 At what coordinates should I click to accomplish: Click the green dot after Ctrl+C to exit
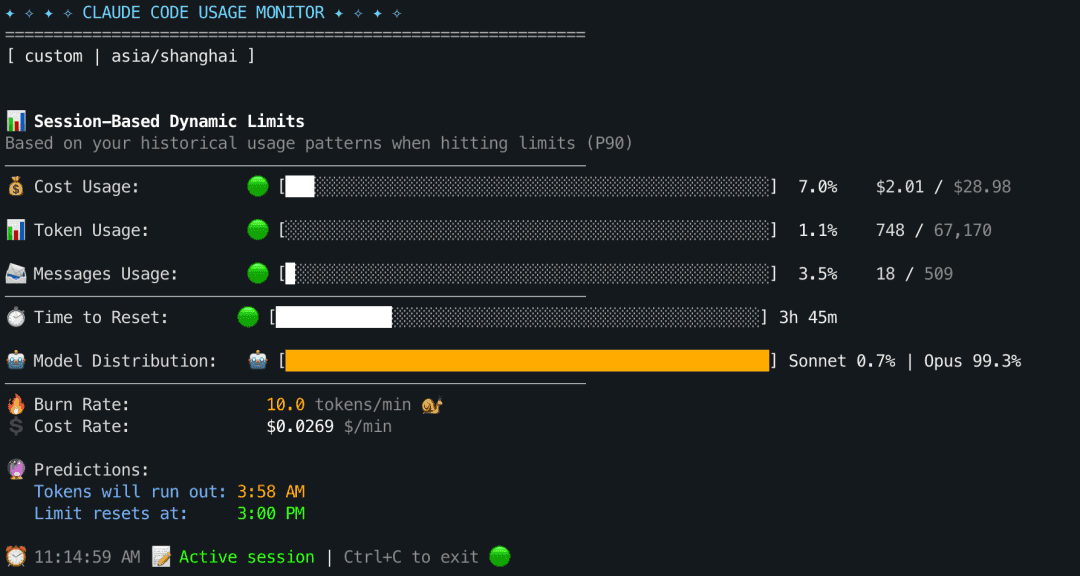(499, 557)
